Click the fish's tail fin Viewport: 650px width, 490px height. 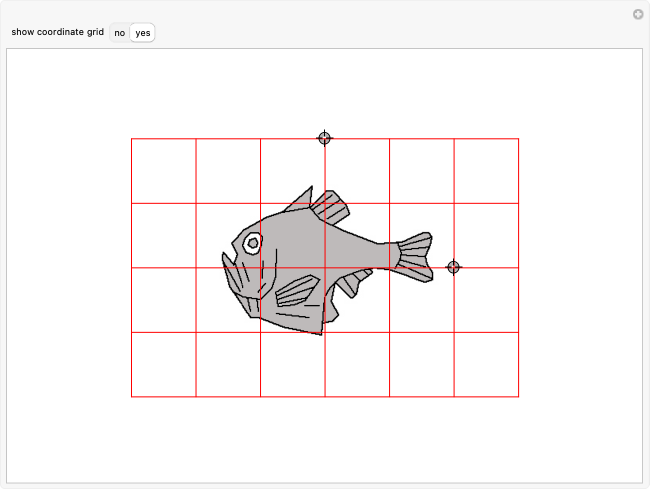[415, 256]
